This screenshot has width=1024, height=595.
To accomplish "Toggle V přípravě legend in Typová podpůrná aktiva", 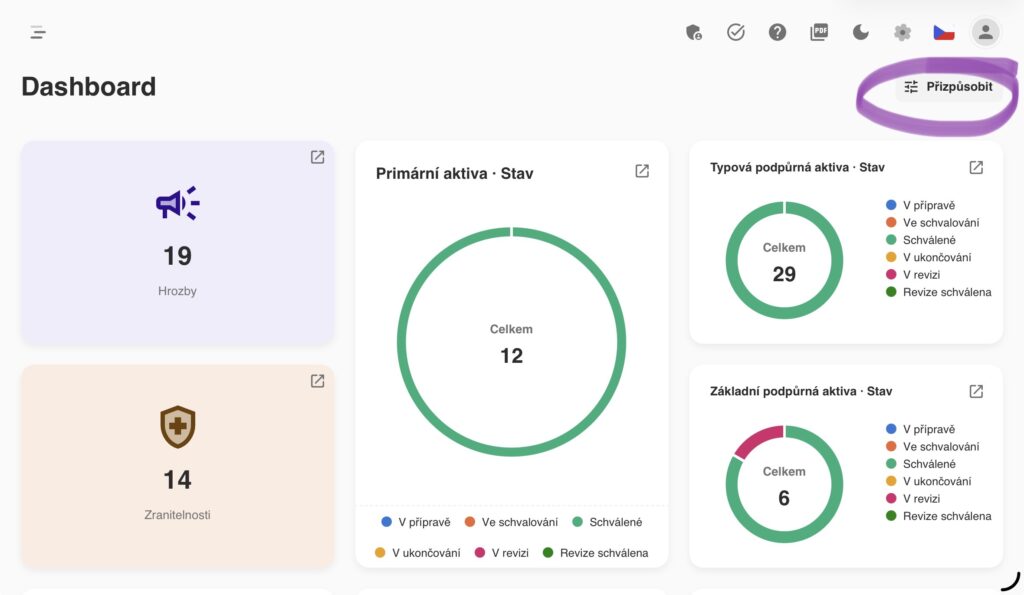I will click(920, 205).
